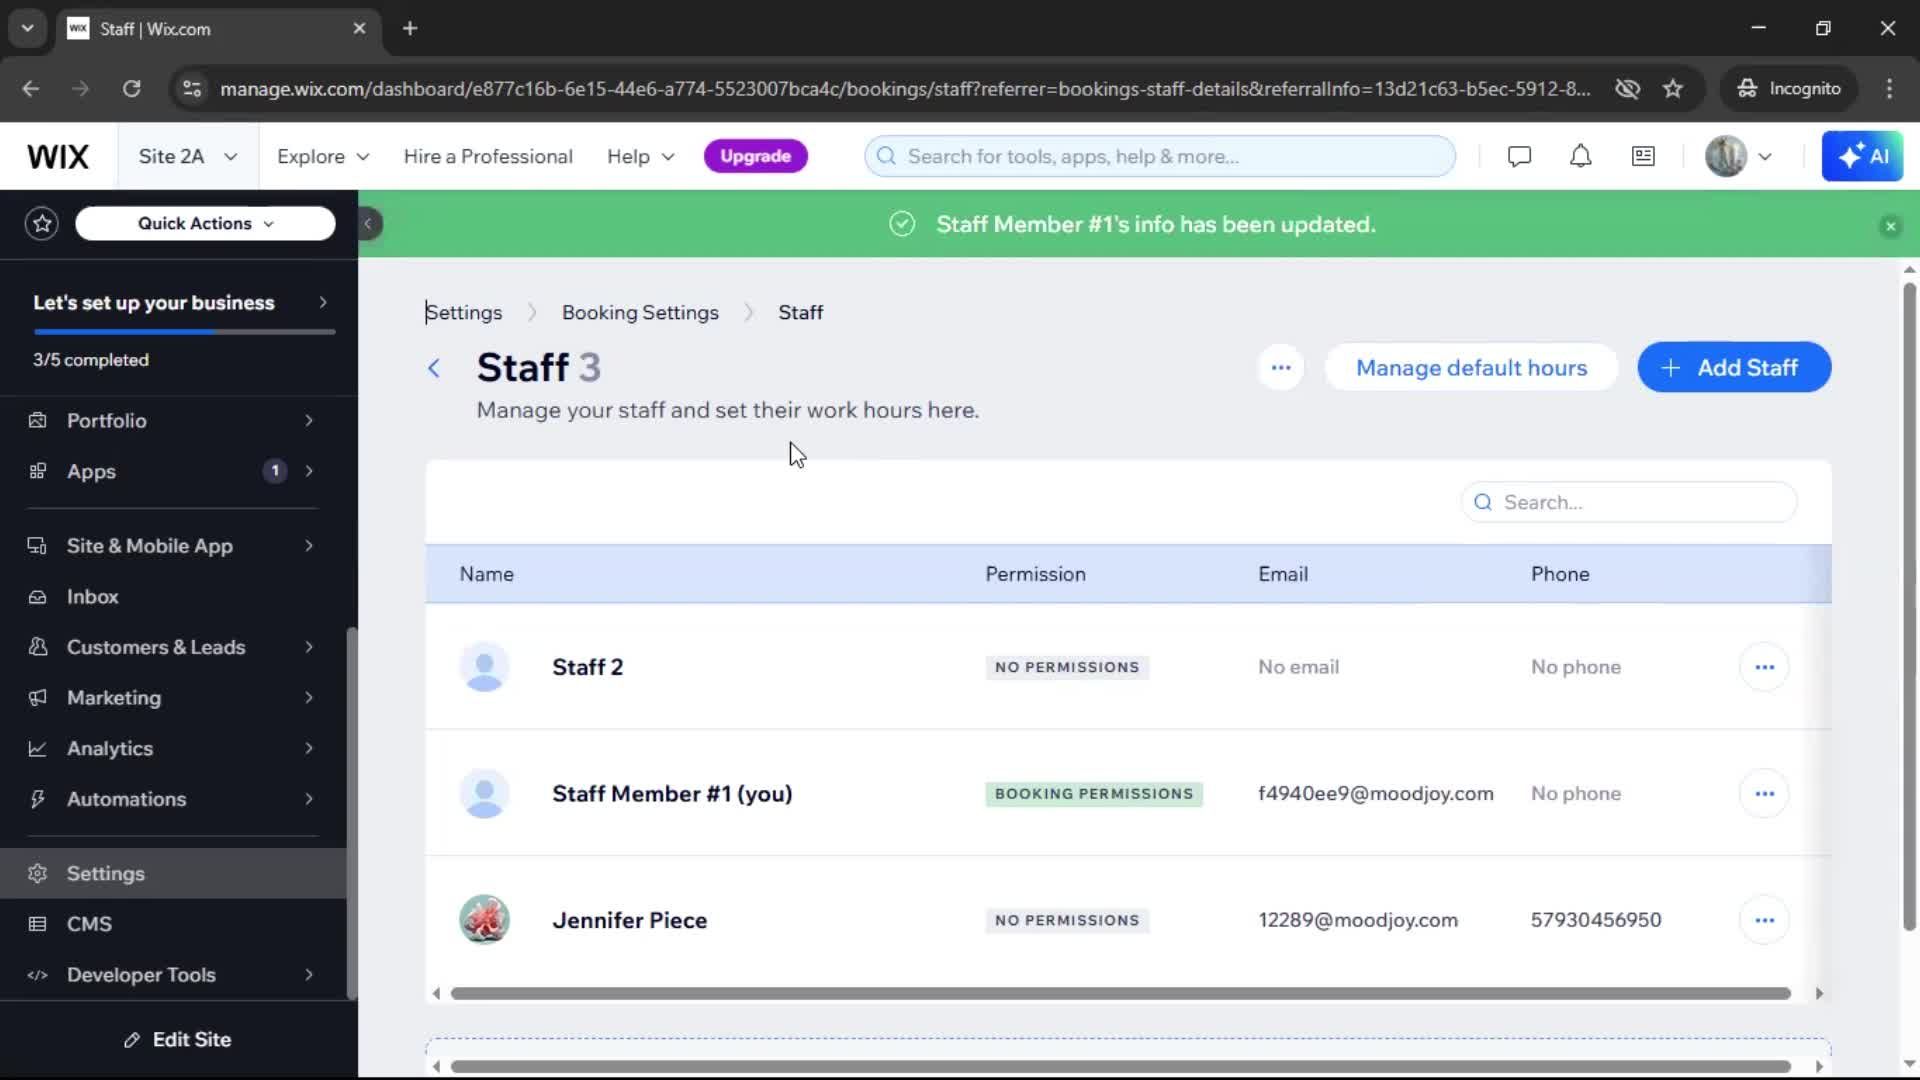Collapse the sidebar with arrow handle

(x=368, y=224)
